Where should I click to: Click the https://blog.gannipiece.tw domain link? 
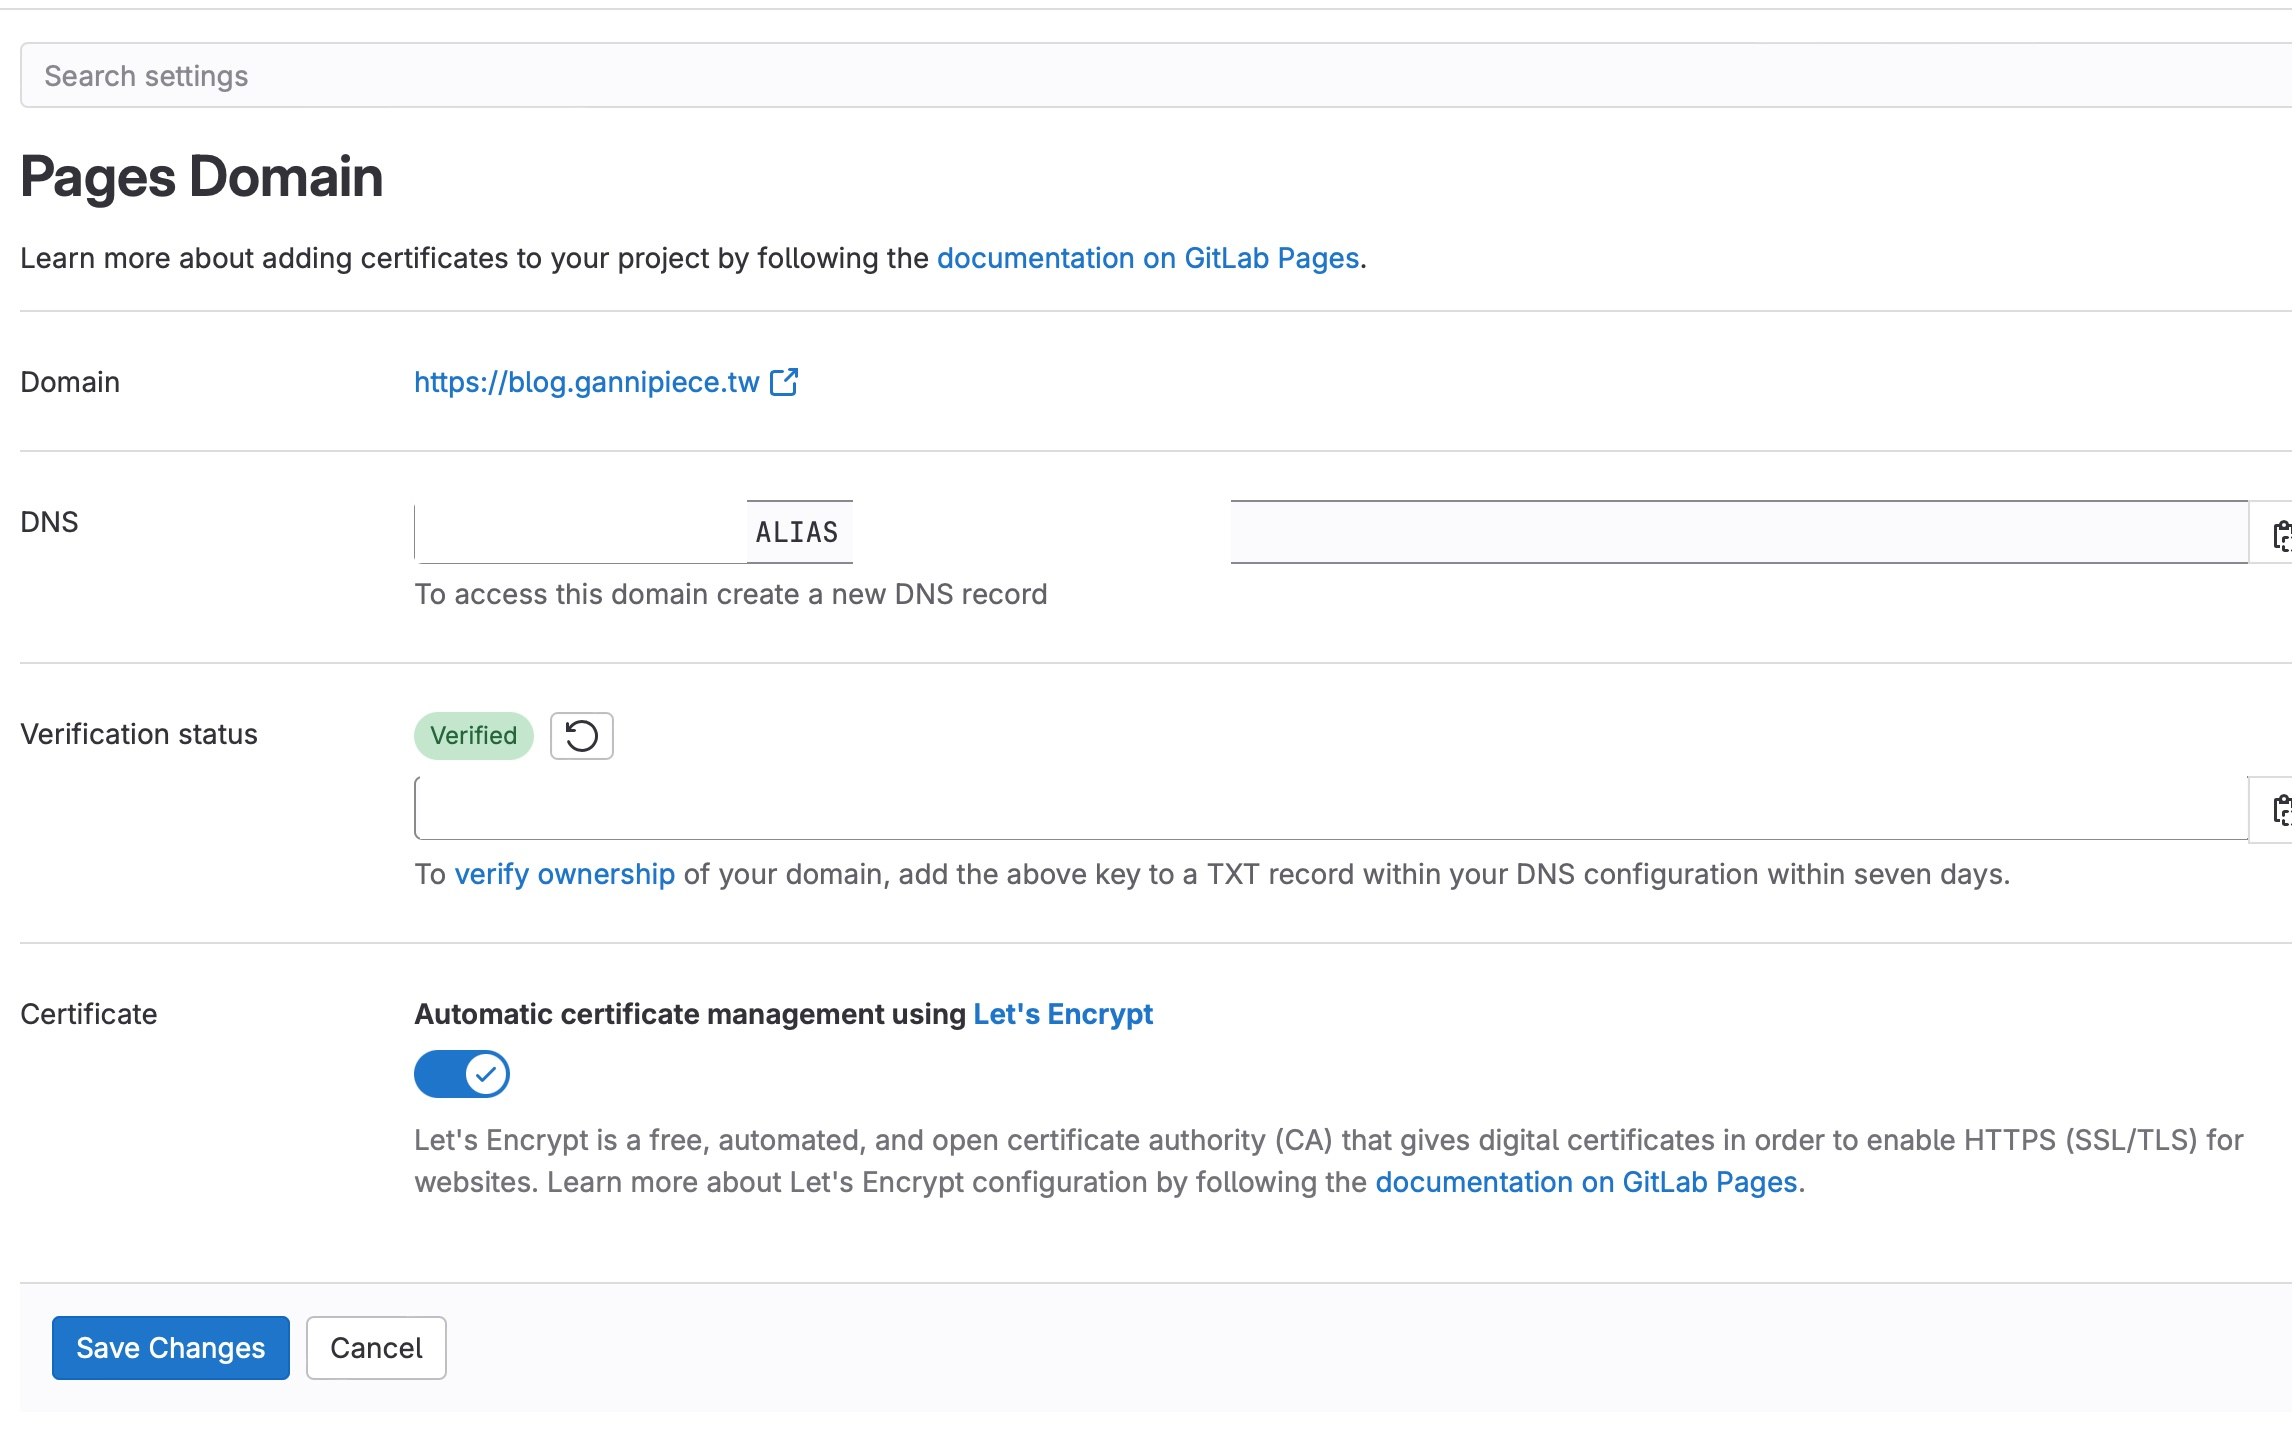pos(588,381)
